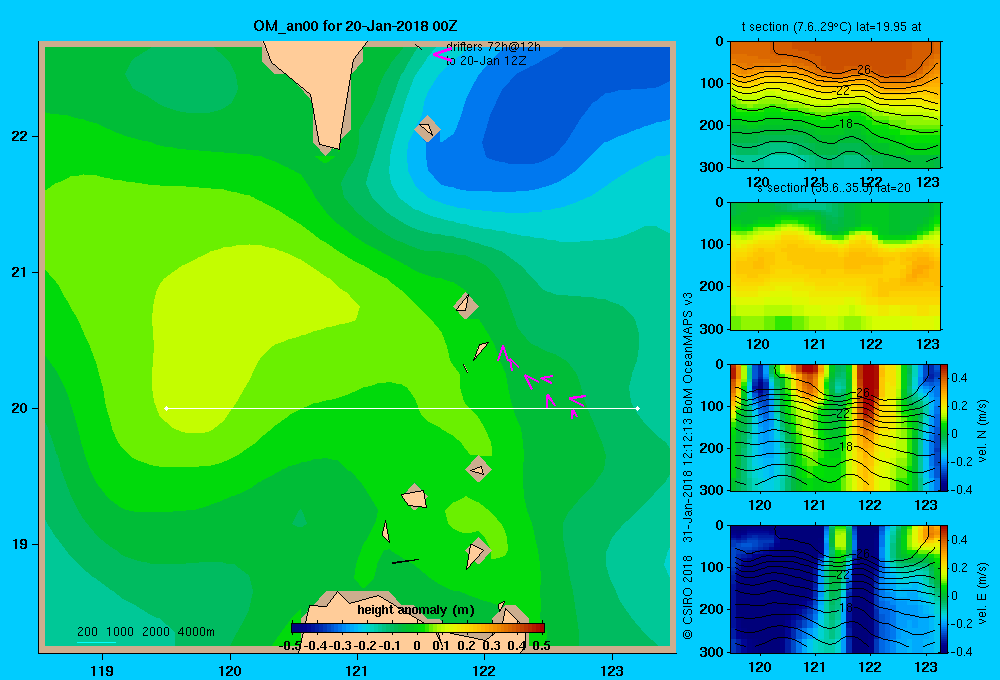
Task: Click the west diamond endpoint of white section line
Action: pos(166,408)
